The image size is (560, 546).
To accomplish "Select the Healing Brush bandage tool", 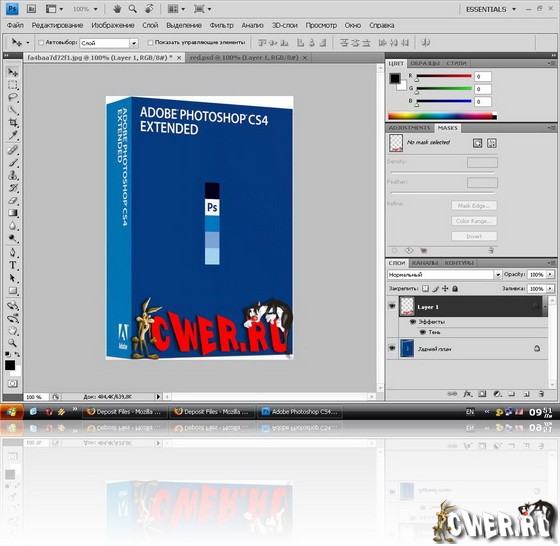I will tap(12, 150).
